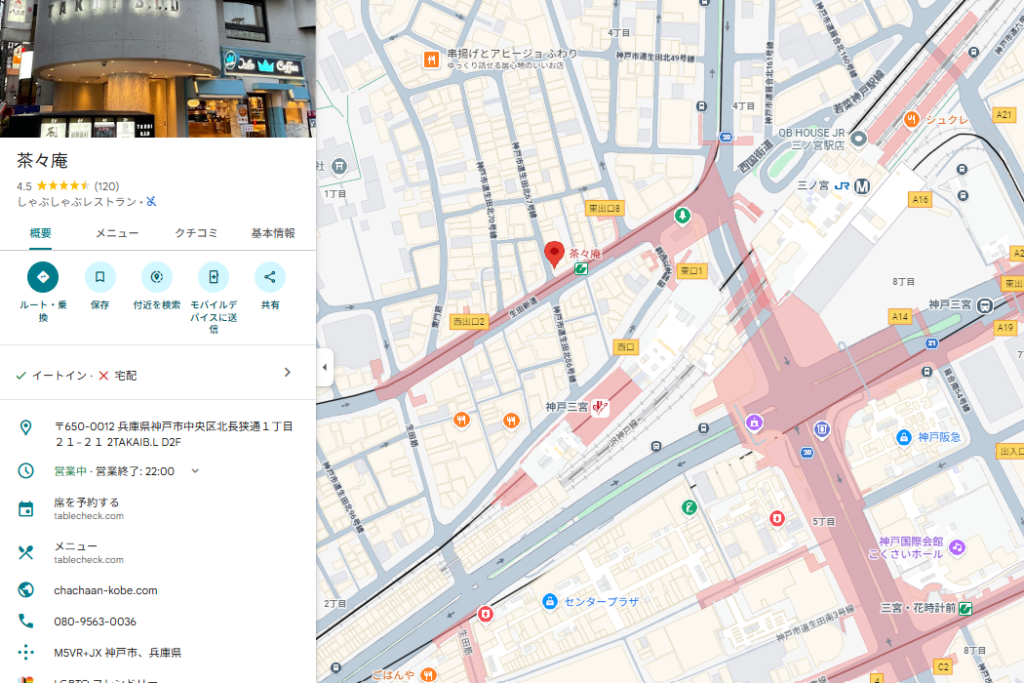Viewport: 1024px width, 683px height.
Task: Expand the イートイン・宅配 service options row
Action: [287, 373]
